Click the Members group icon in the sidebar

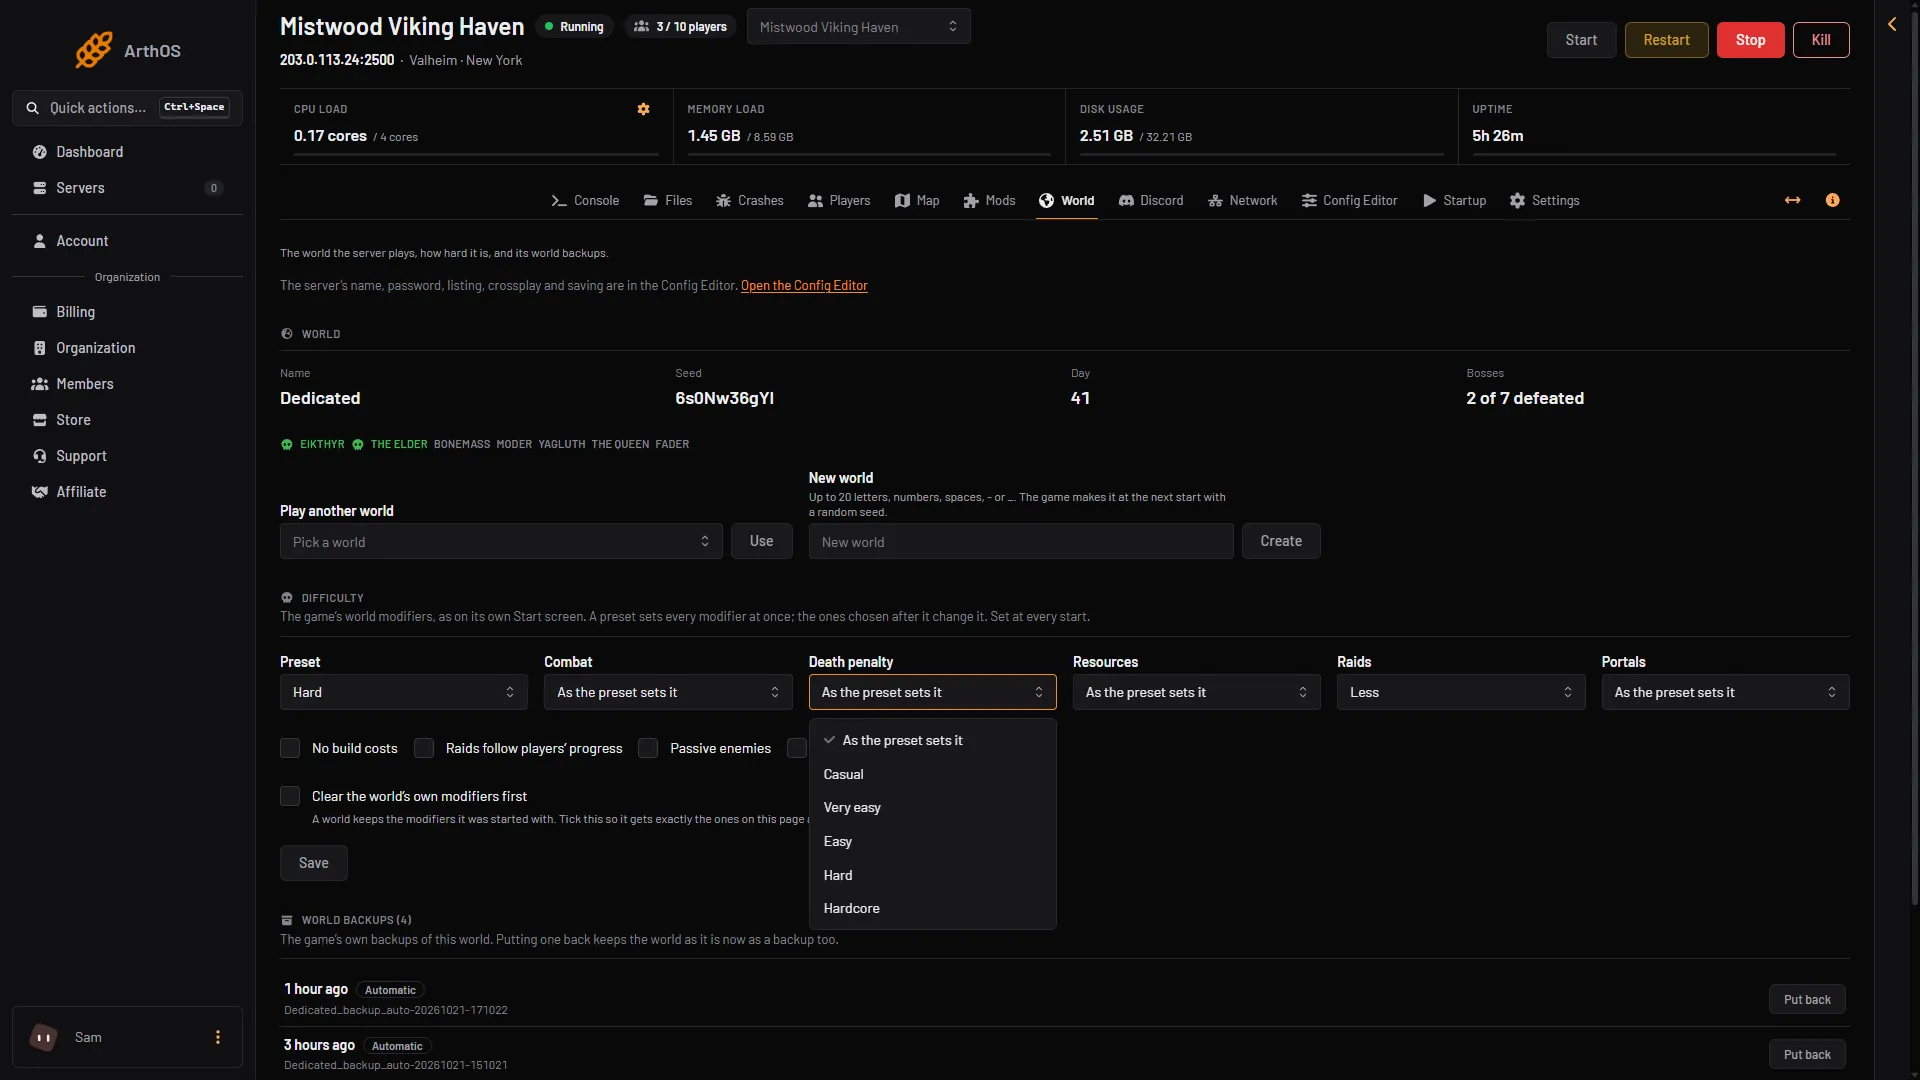[40, 384]
